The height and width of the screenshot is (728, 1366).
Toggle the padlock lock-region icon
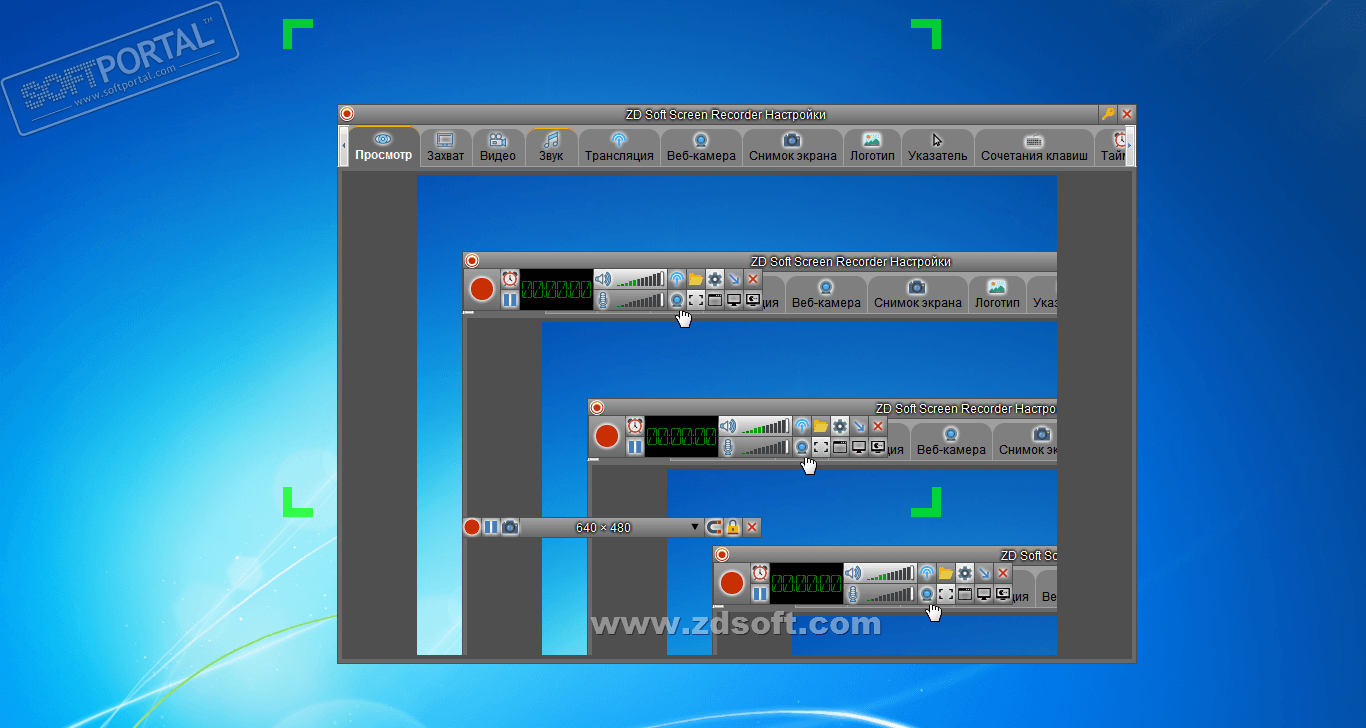tap(733, 527)
